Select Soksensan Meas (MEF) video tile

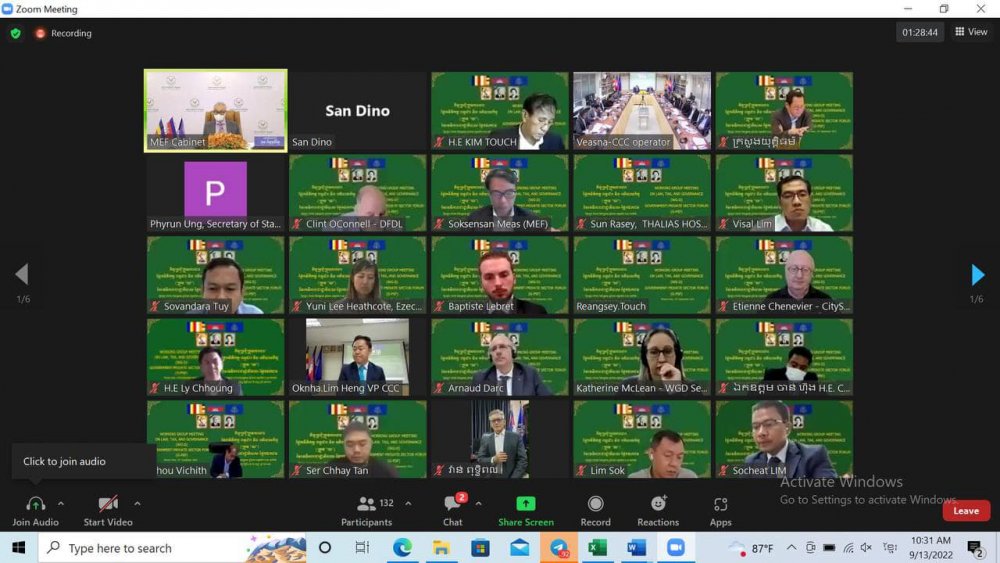click(x=499, y=193)
